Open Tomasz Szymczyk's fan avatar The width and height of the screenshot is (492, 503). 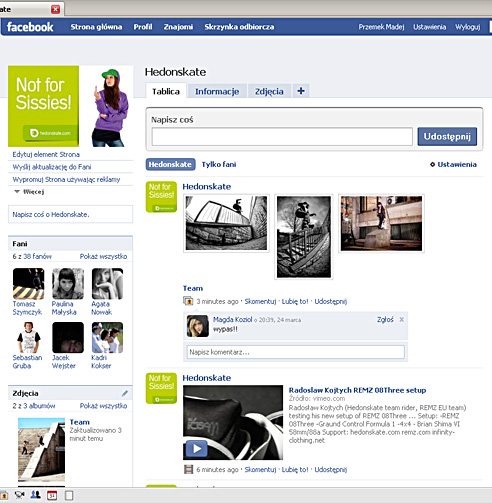(x=29, y=284)
